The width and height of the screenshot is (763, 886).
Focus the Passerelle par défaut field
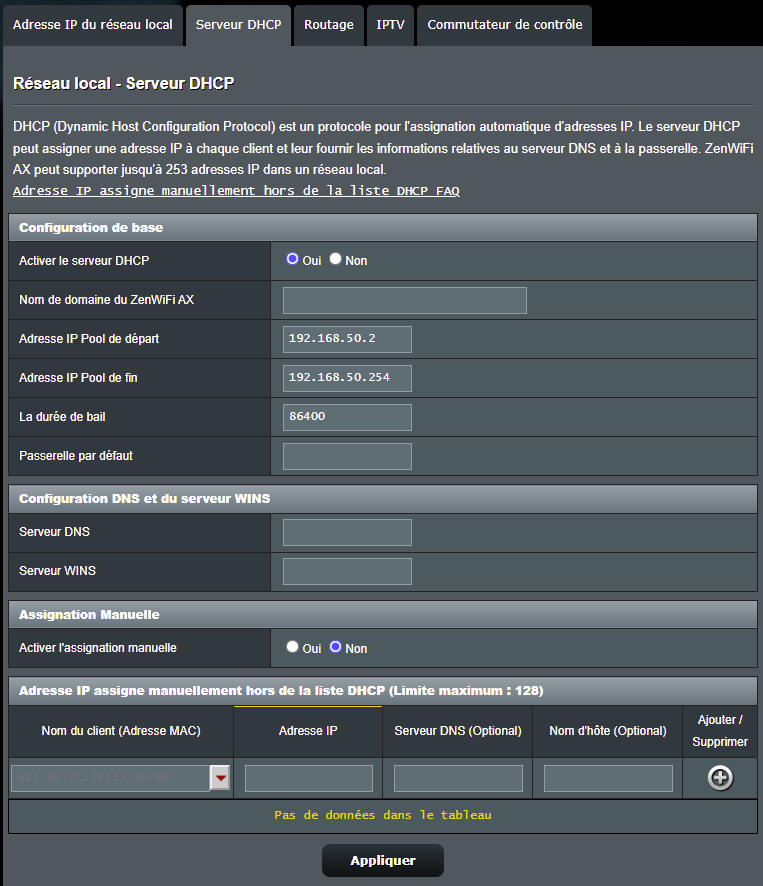pyautogui.click(x=347, y=456)
